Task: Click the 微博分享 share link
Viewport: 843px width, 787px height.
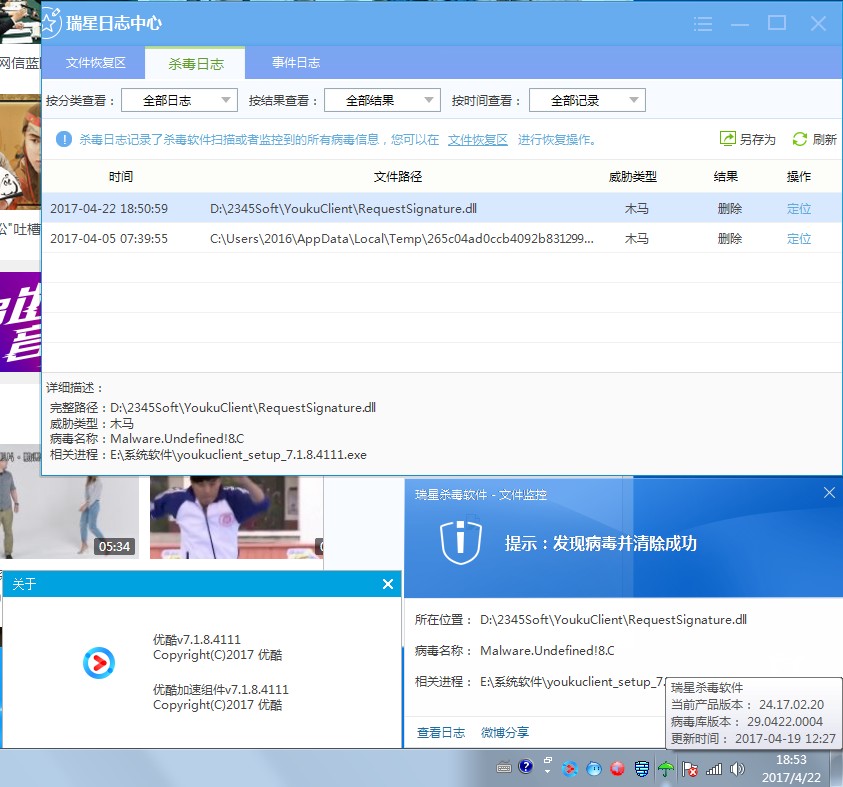Action: [x=505, y=732]
